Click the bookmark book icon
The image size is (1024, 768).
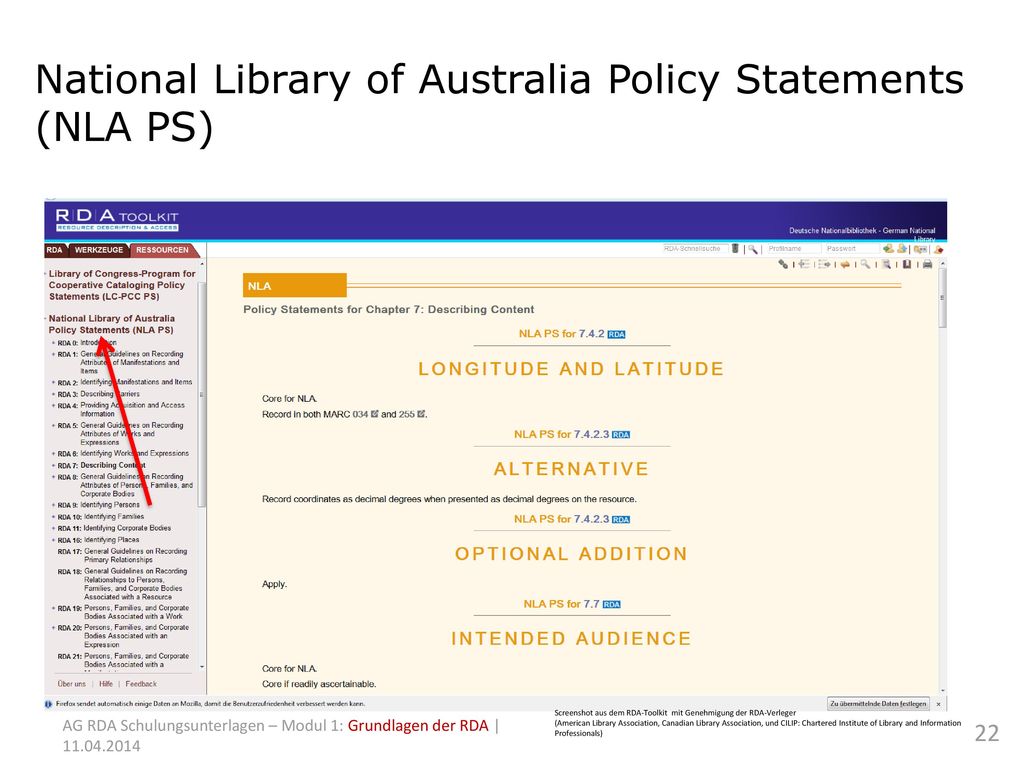click(907, 264)
